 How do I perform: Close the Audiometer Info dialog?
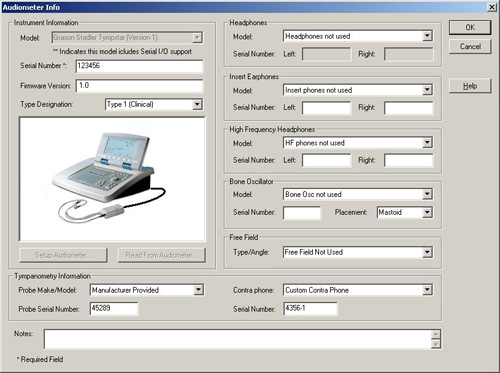tap(492, 7)
